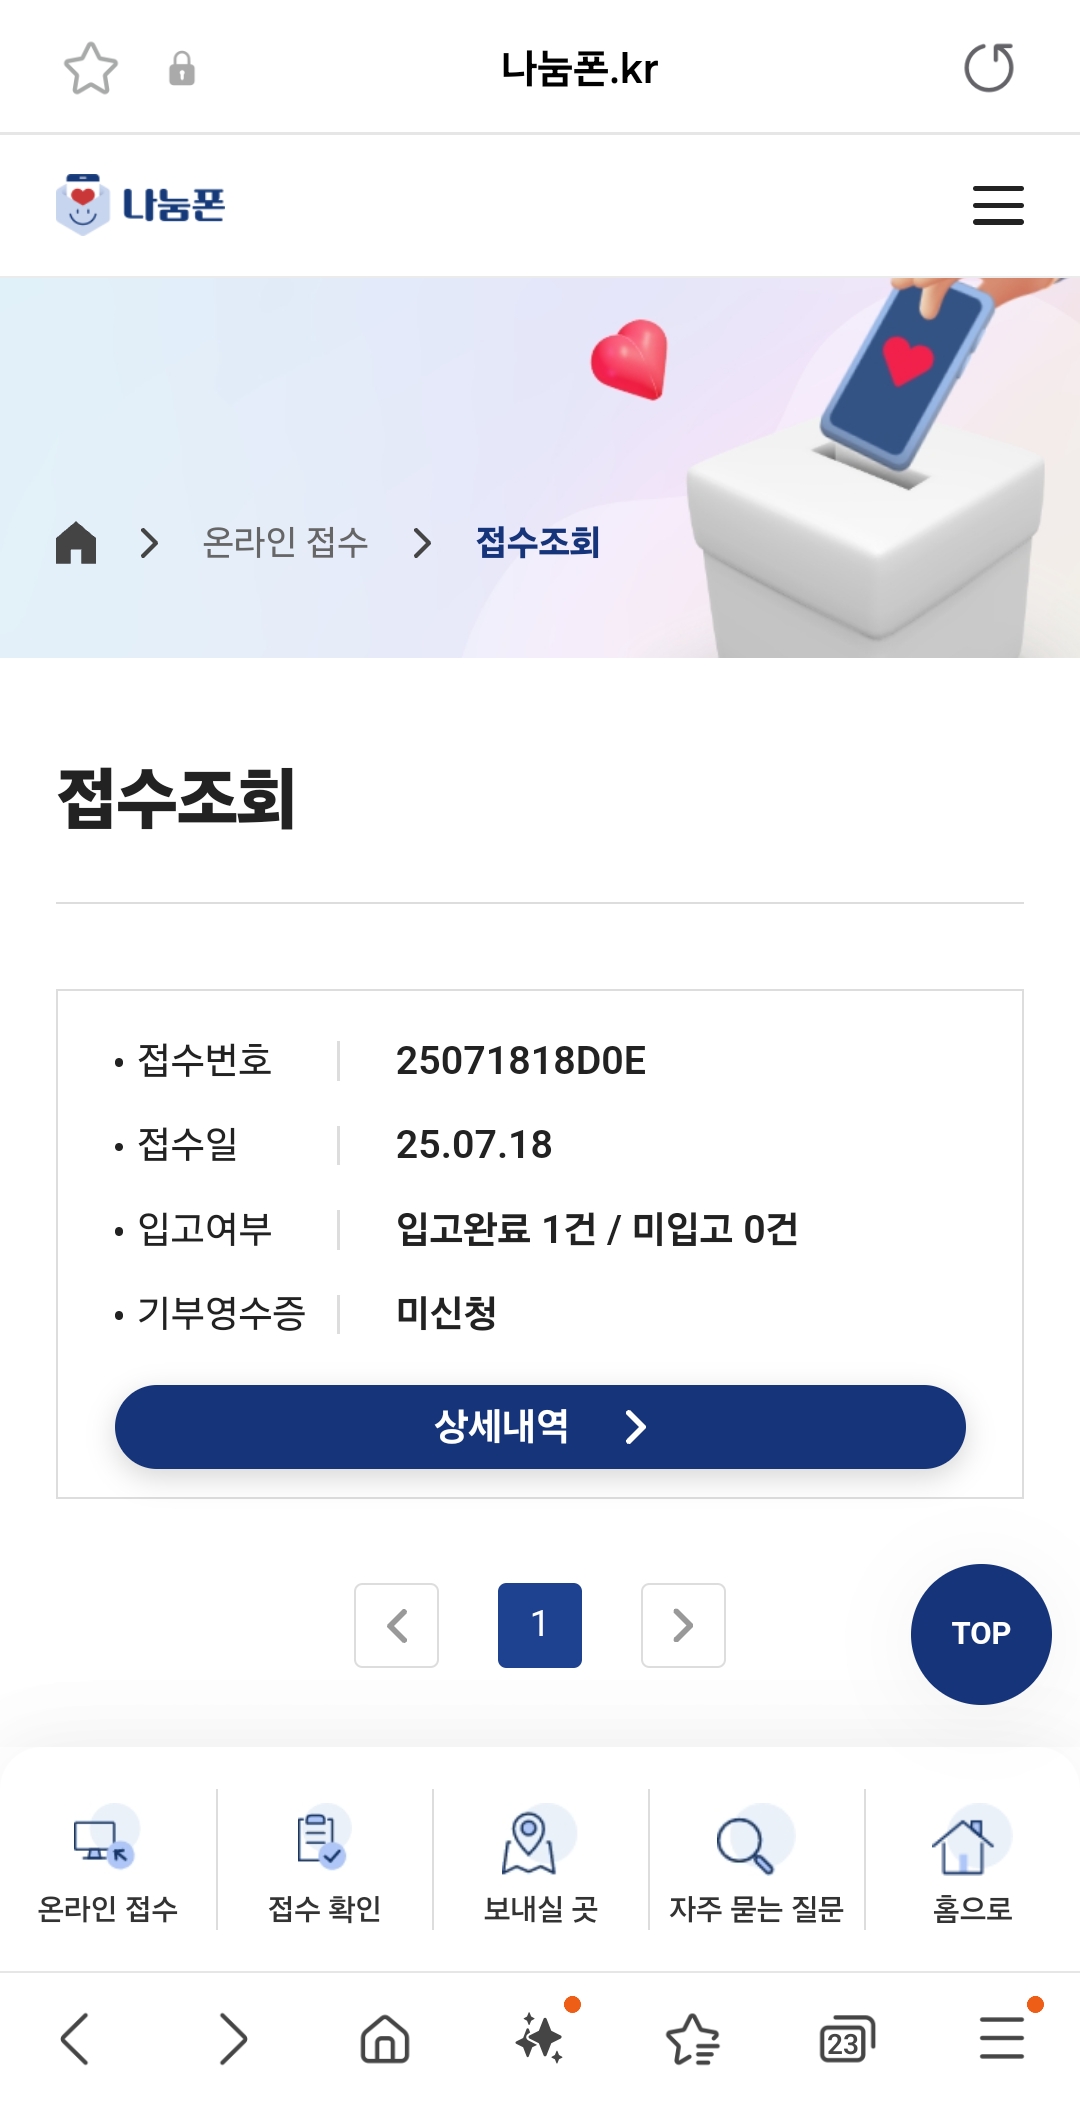Show the 23 open tabs
The image size is (1080, 2106).
pos(846,2039)
